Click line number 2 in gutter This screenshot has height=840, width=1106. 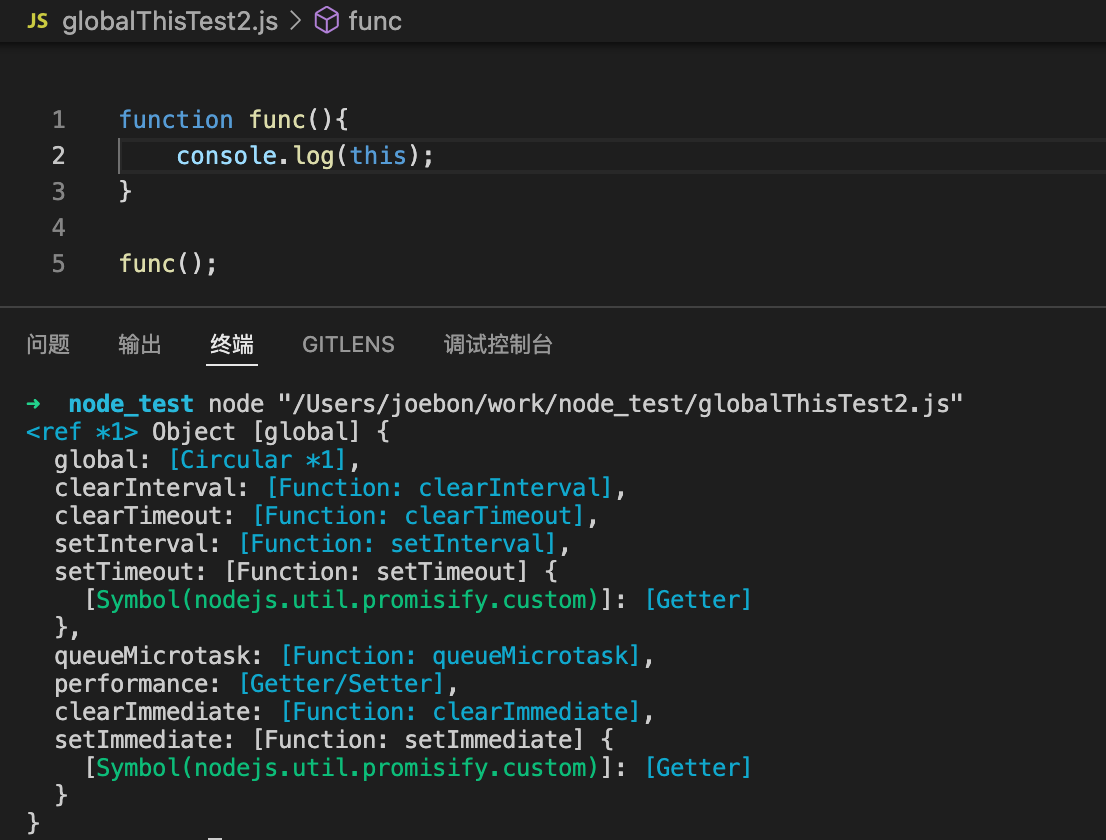tap(59, 155)
